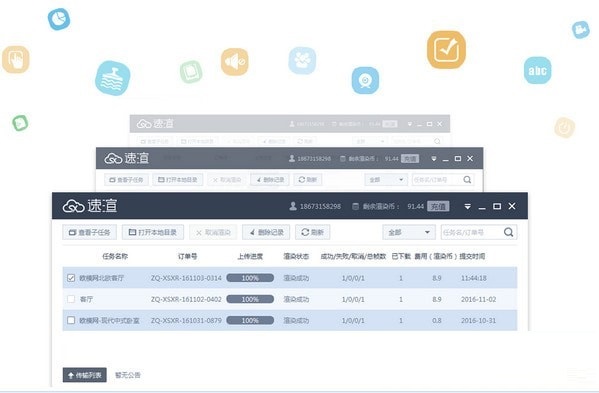
Task: Click the 100% progress bar of ZQ-XSXR-161031-0879
Action: point(250,320)
